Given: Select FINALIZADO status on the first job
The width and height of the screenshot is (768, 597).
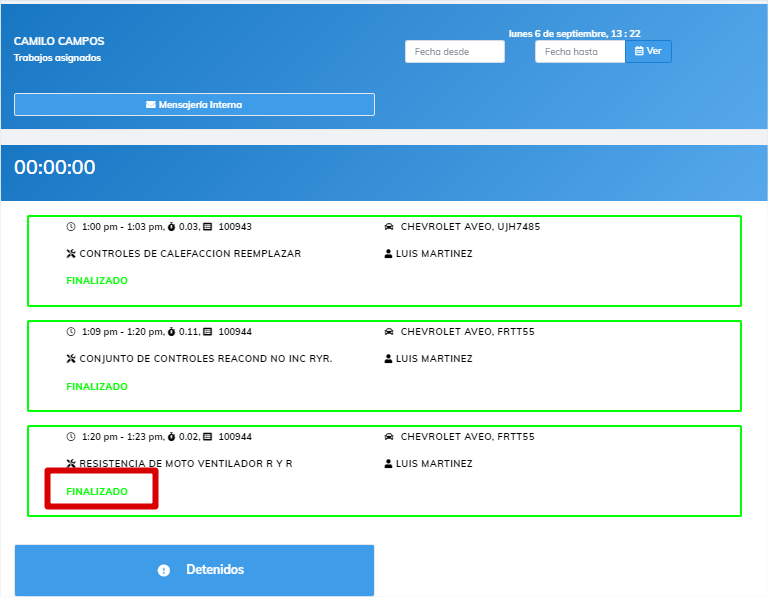Looking at the screenshot, I should pyautogui.click(x=97, y=281).
